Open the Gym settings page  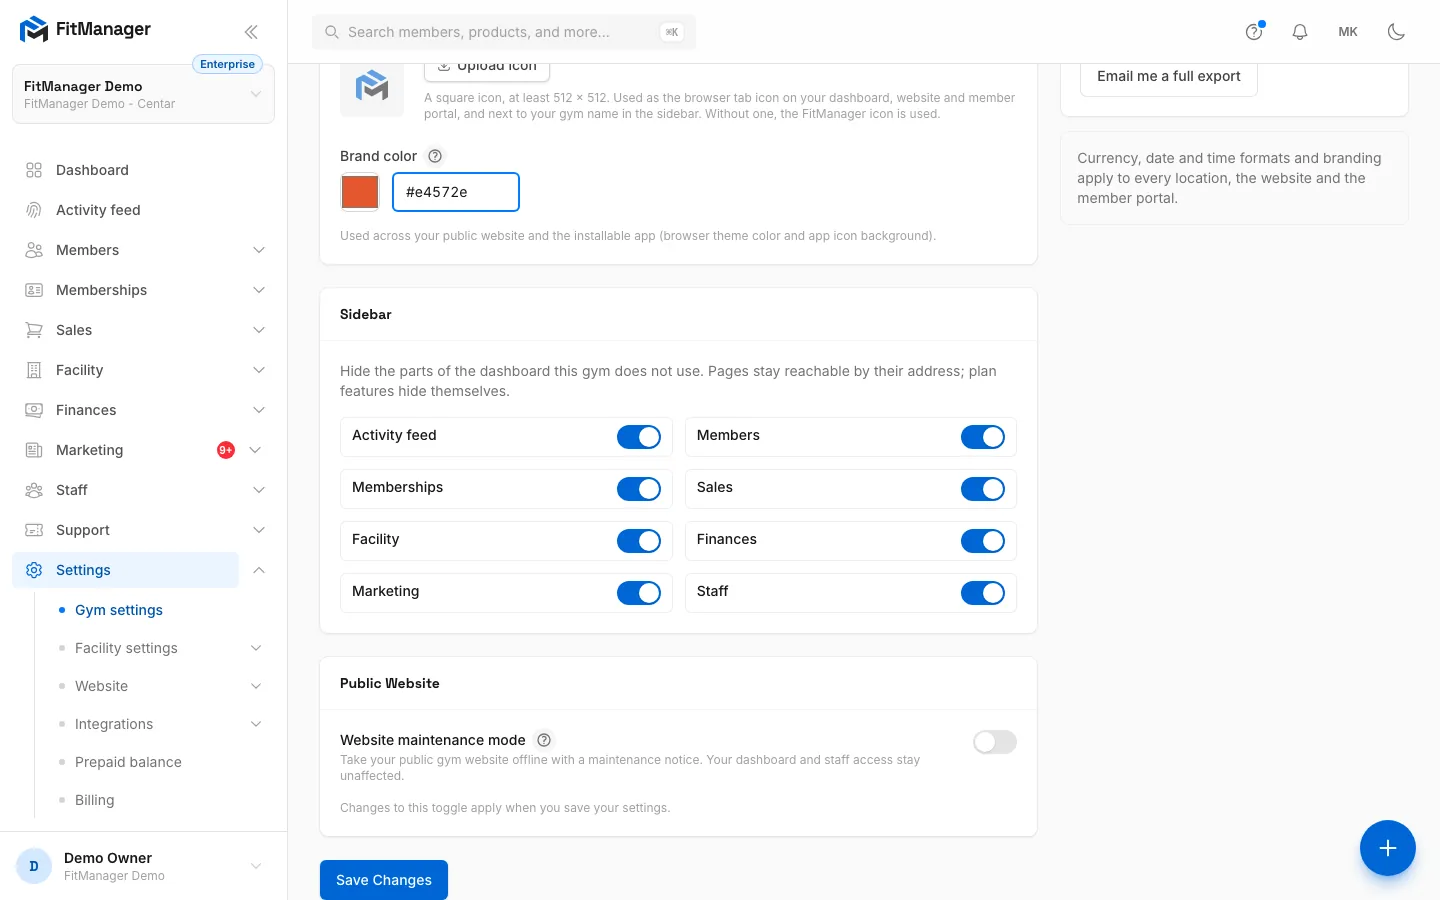(x=119, y=610)
